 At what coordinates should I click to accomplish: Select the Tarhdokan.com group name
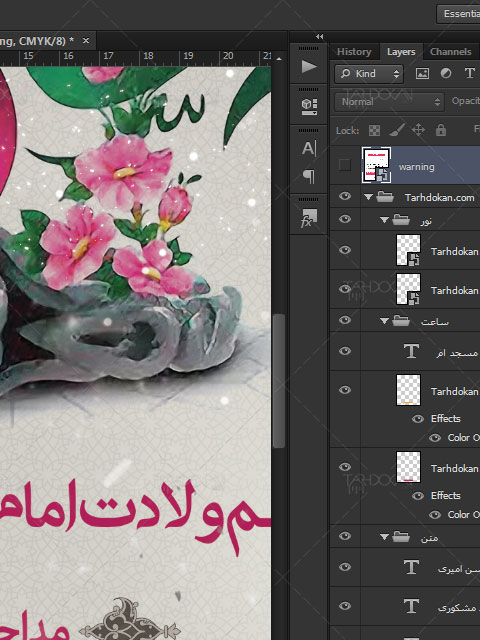(x=440, y=198)
